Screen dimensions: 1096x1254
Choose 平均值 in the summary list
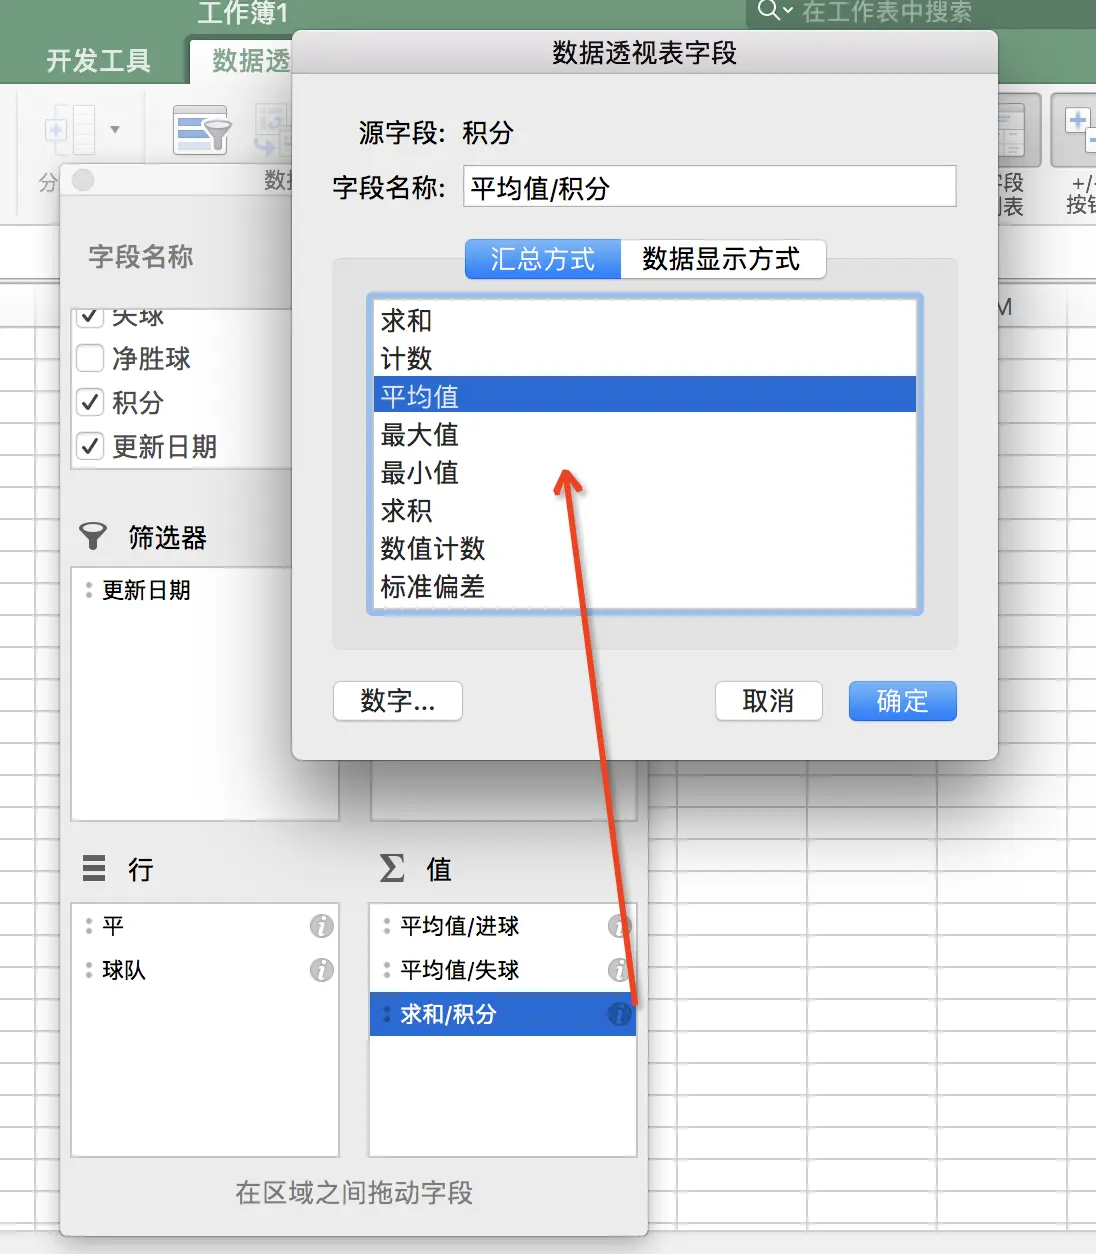click(x=645, y=395)
